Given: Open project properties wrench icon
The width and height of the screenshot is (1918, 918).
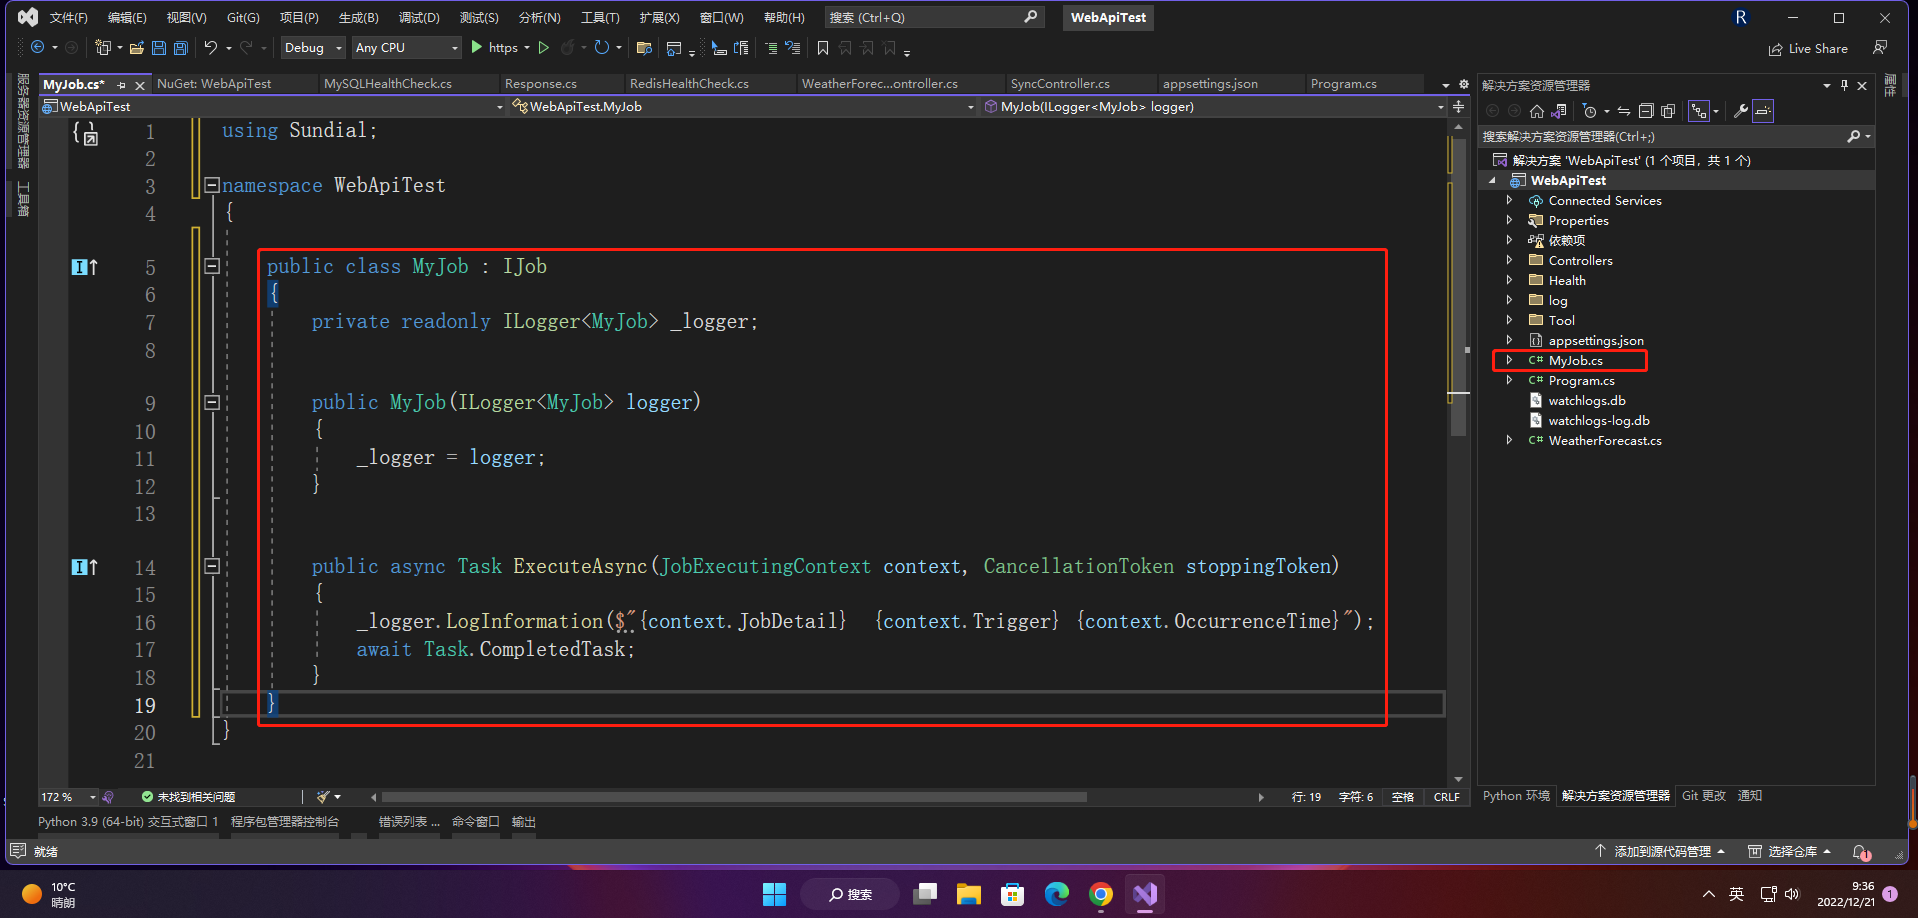Looking at the screenshot, I should click(x=1741, y=111).
